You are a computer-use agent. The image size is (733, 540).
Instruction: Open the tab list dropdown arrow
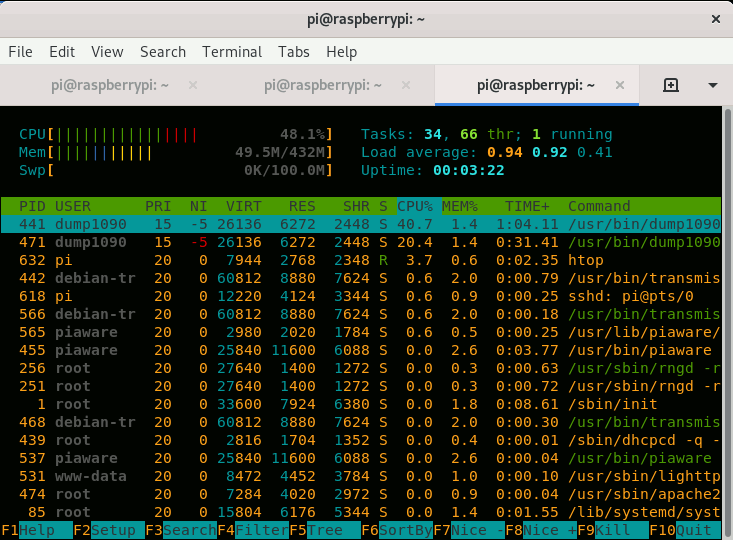pos(712,85)
